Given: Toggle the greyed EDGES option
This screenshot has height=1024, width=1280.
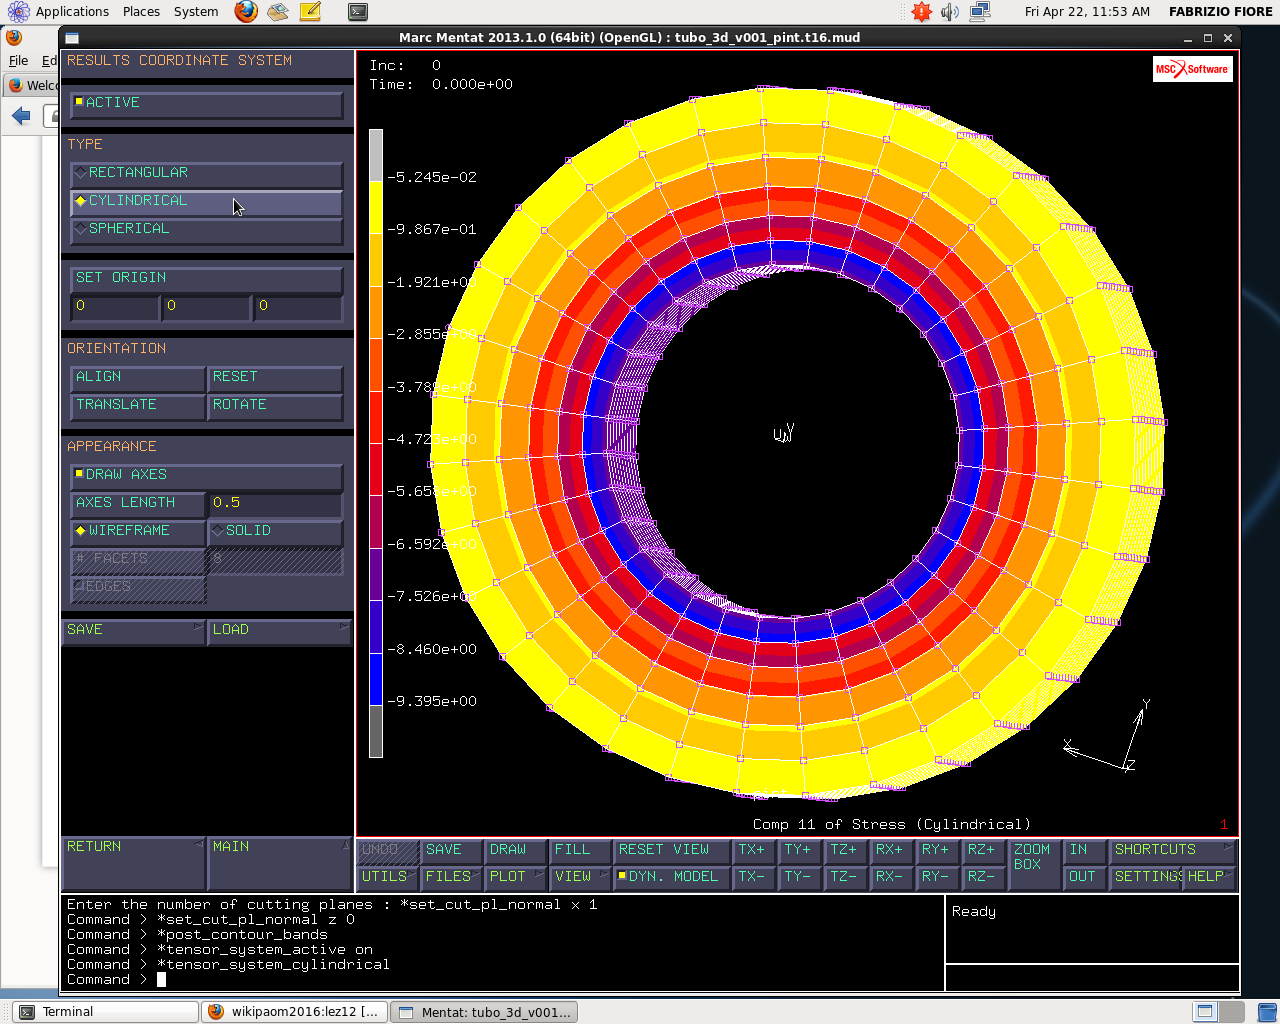Looking at the screenshot, I should 138,588.
